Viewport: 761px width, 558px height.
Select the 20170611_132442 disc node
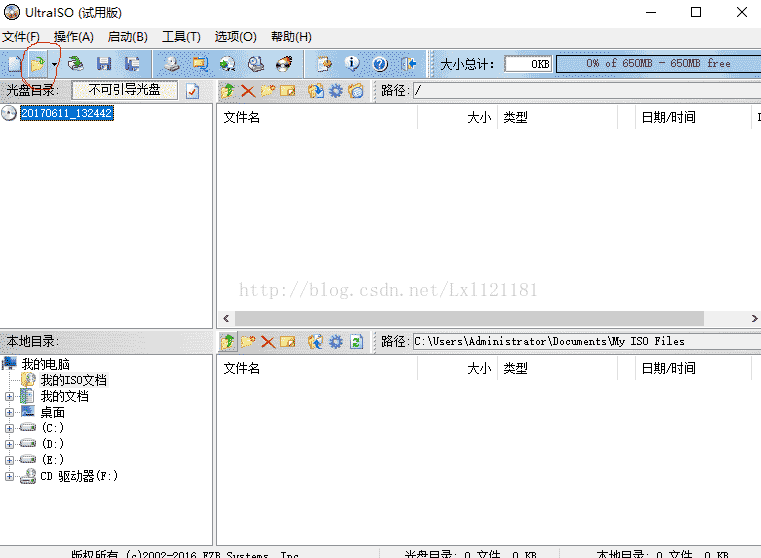click(x=66, y=113)
